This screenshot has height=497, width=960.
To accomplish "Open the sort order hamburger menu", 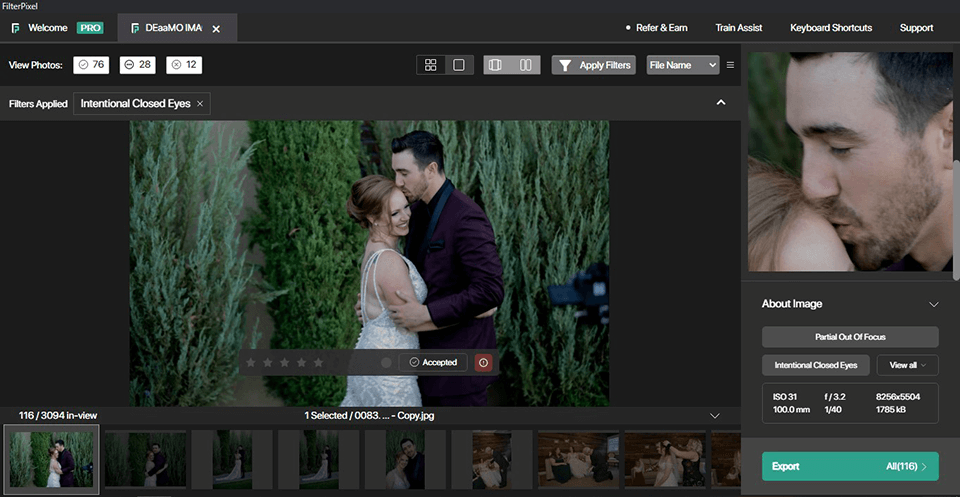I will point(730,65).
